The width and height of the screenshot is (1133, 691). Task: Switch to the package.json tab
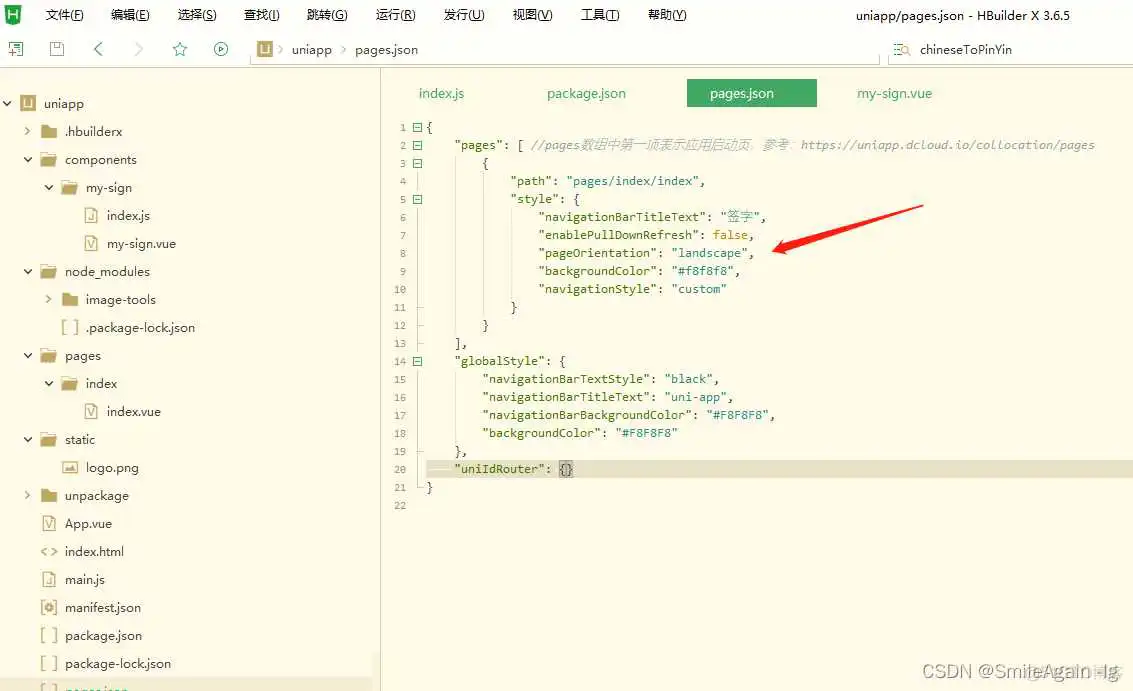586,93
